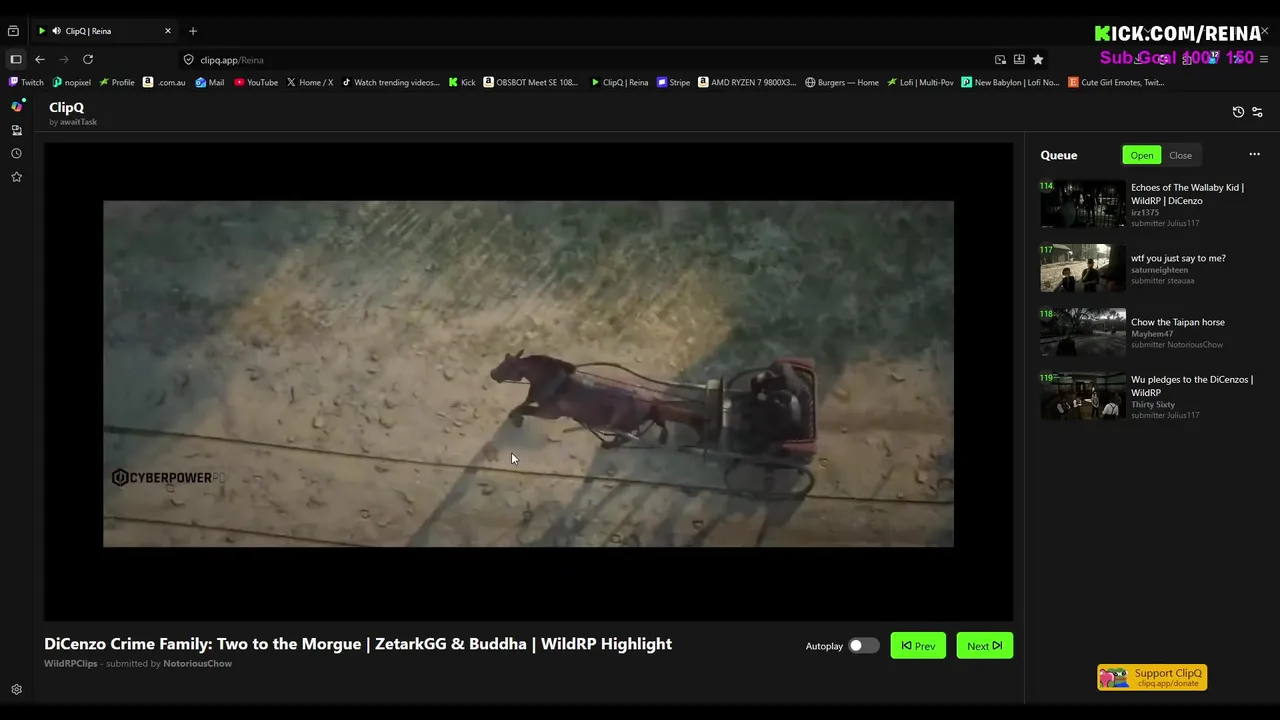
Task: Select the 'wtf you just say to me?' thumbnail
Action: tap(1083, 268)
